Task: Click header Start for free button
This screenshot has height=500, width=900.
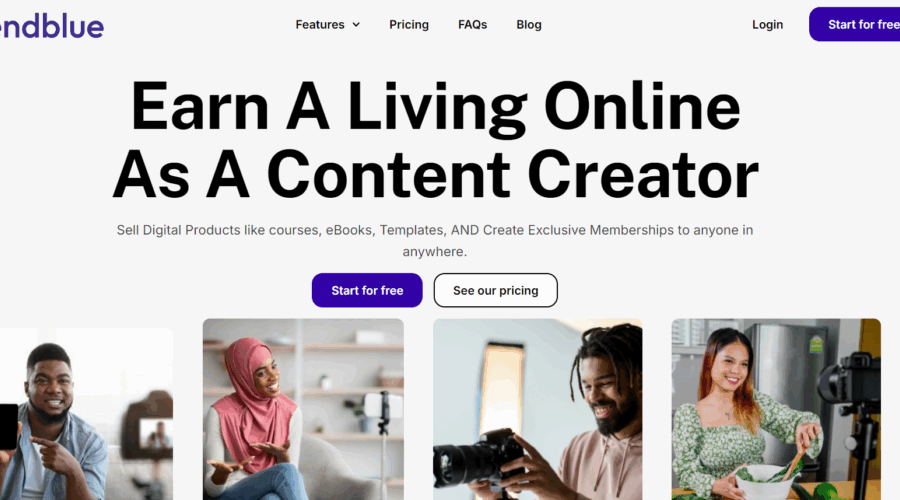Action: 855,24
